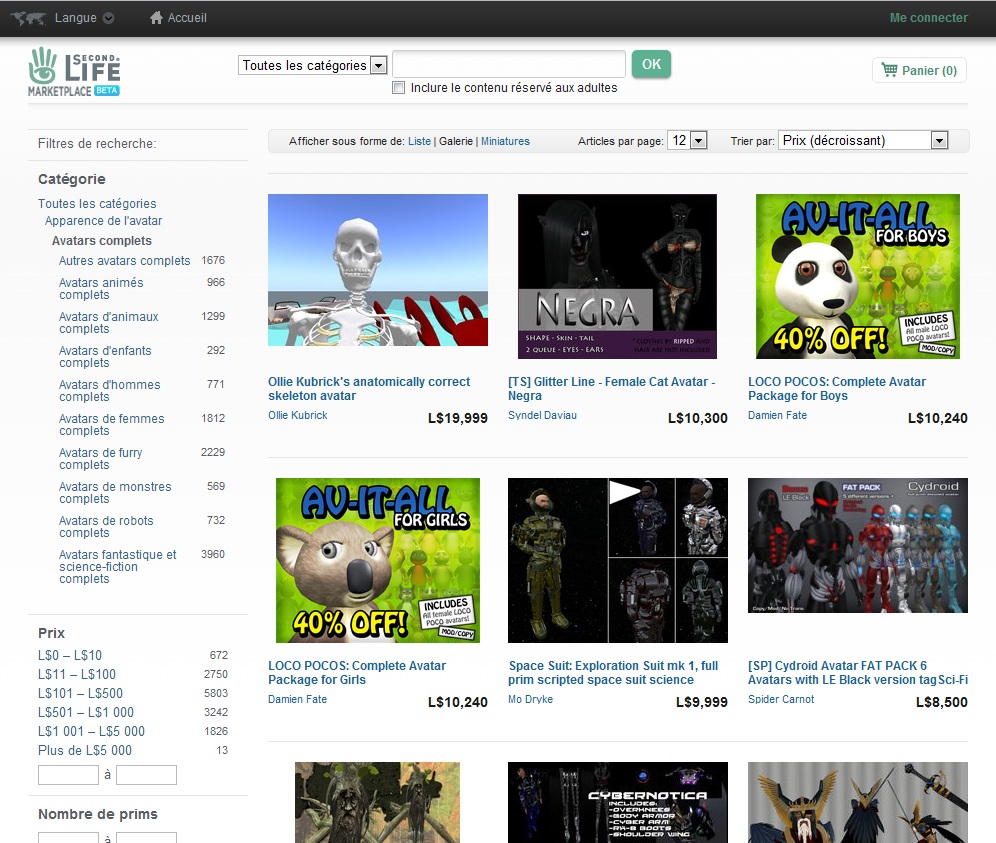This screenshot has height=843, width=996.
Task: Filter by Avatars d'animaux complets
Action: pos(109,323)
